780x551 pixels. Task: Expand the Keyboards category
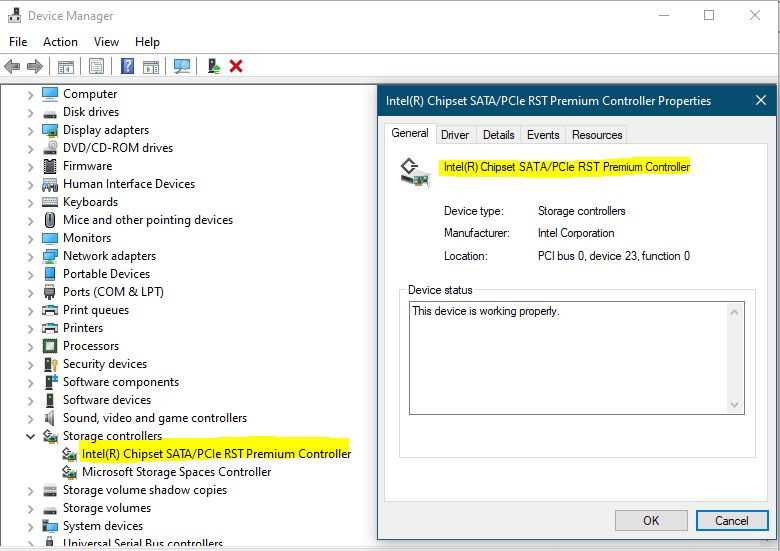coord(31,202)
